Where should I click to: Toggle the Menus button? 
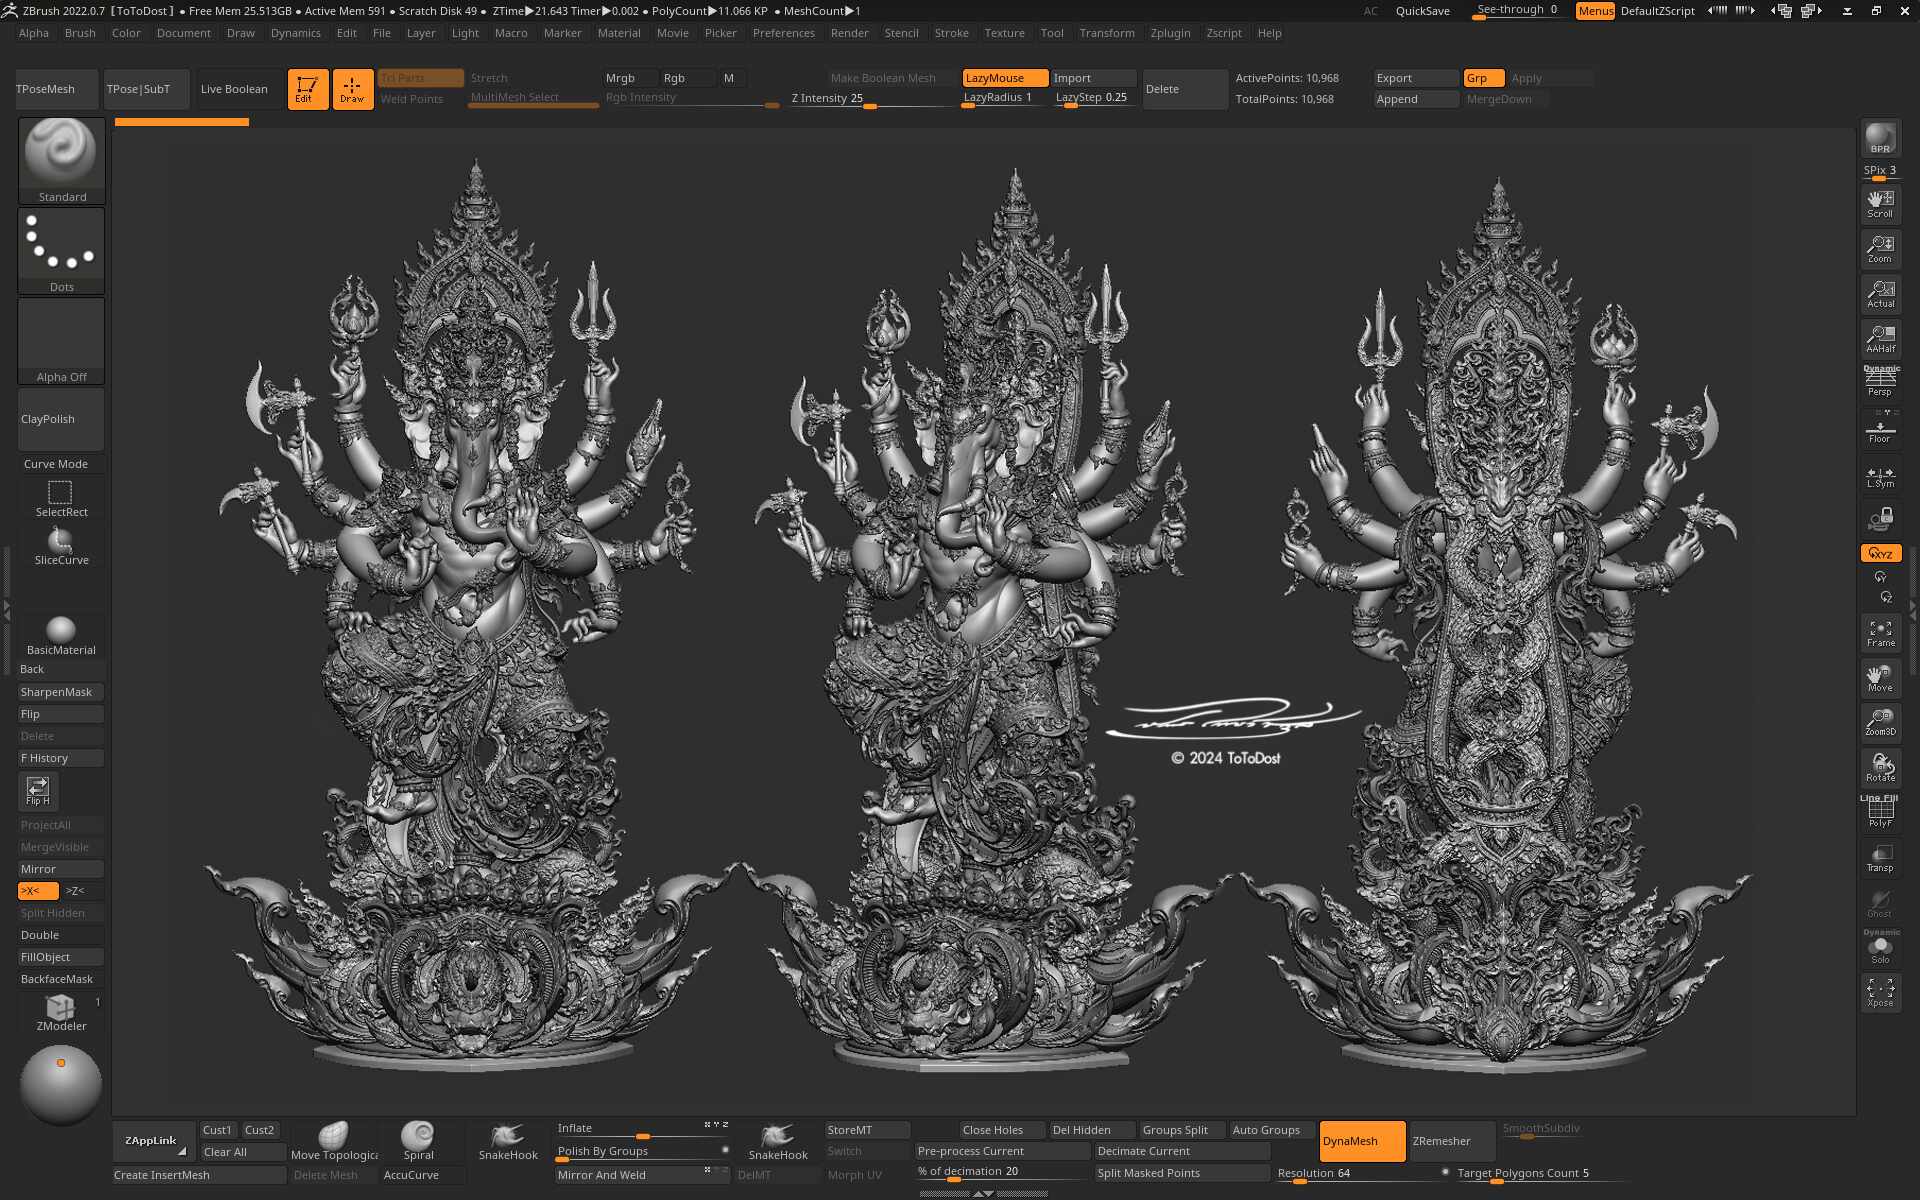[1595, 11]
